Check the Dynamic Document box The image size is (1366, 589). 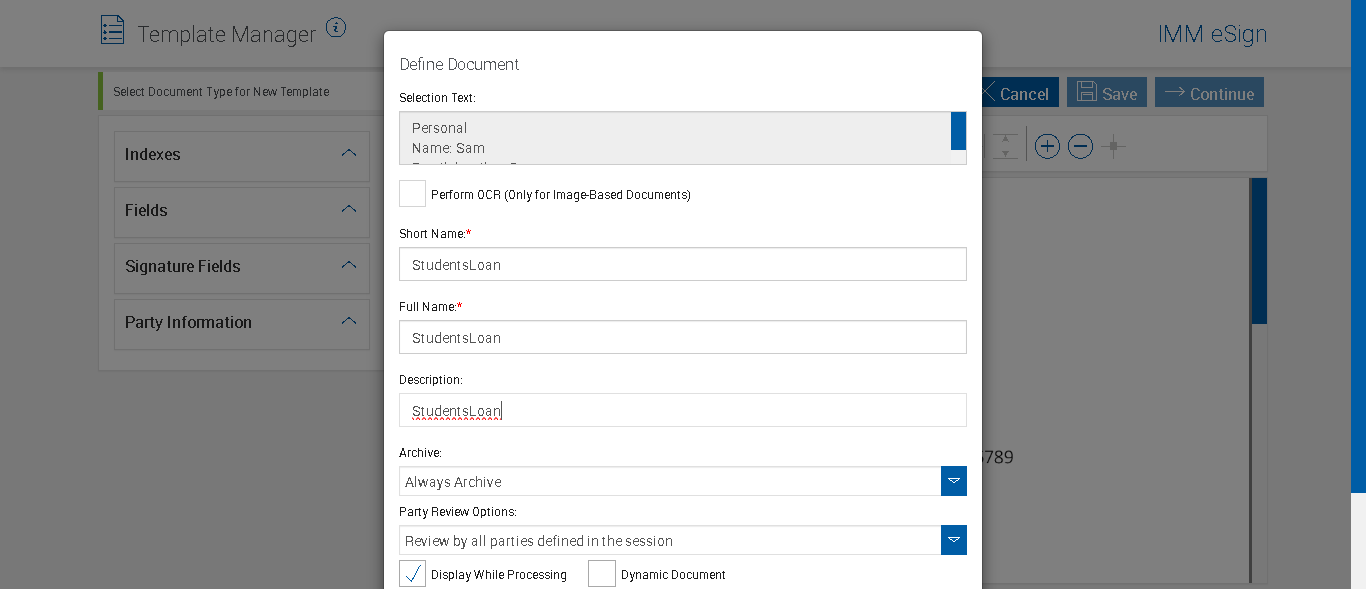coord(602,574)
